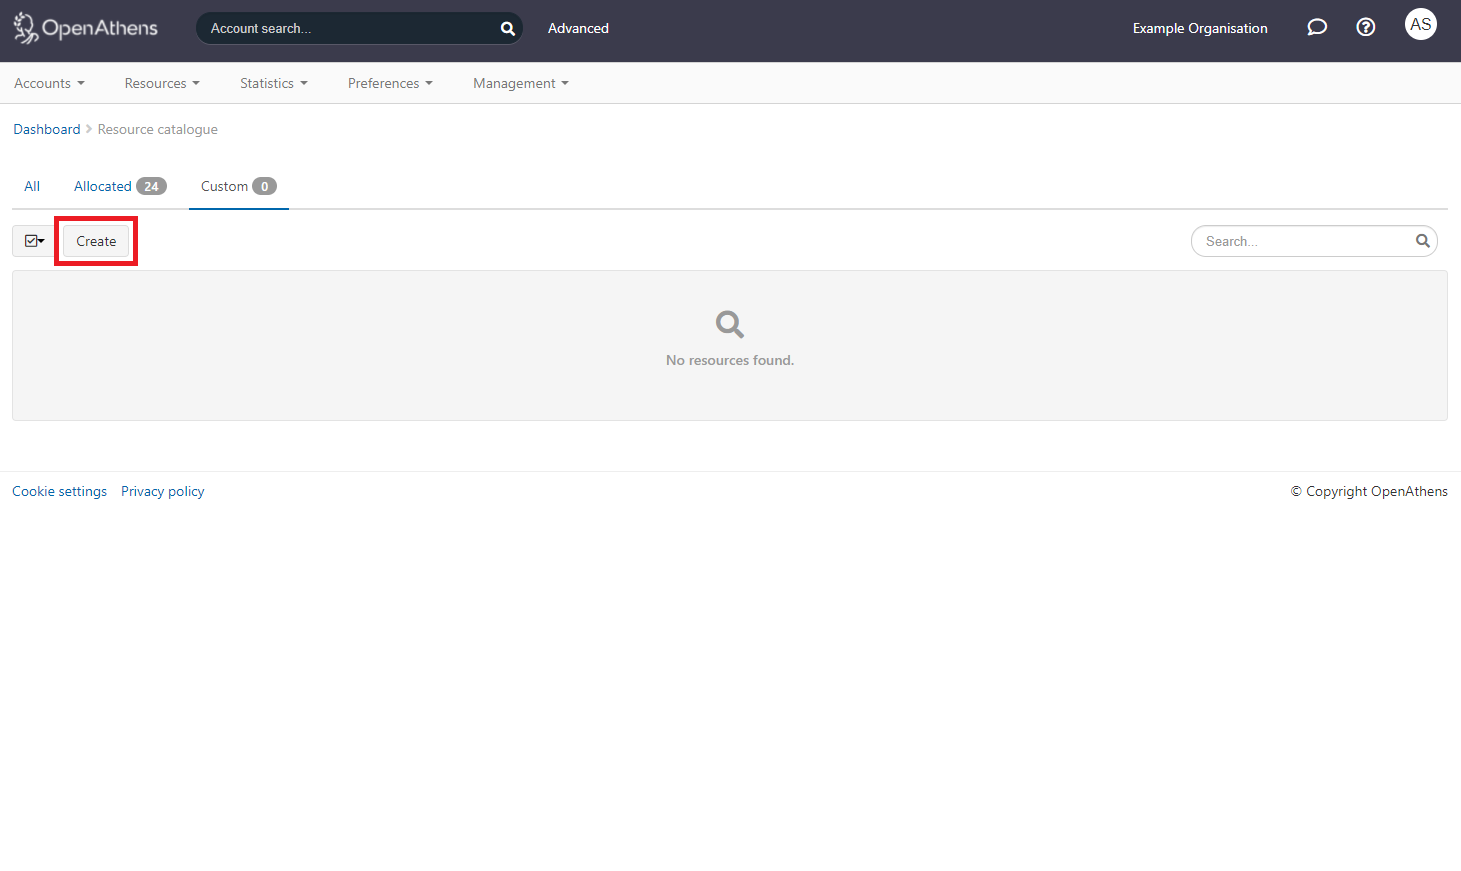Open the feedback chat bubble icon
The height and width of the screenshot is (871, 1461).
(x=1316, y=27)
